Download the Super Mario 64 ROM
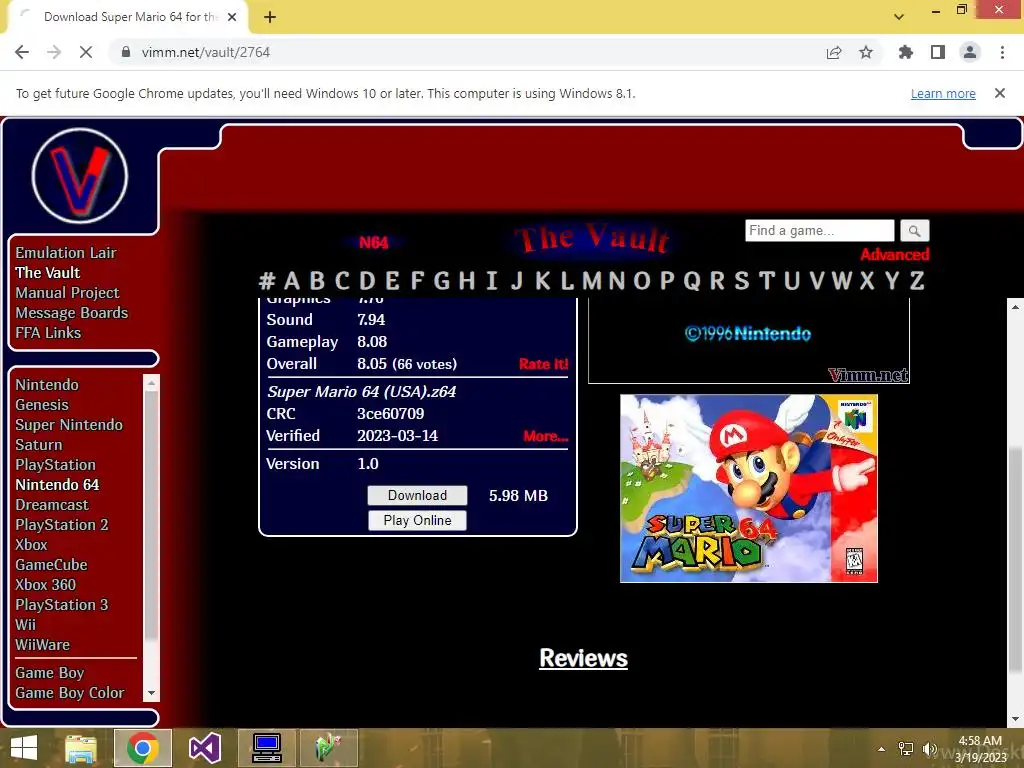 click(417, 496)
